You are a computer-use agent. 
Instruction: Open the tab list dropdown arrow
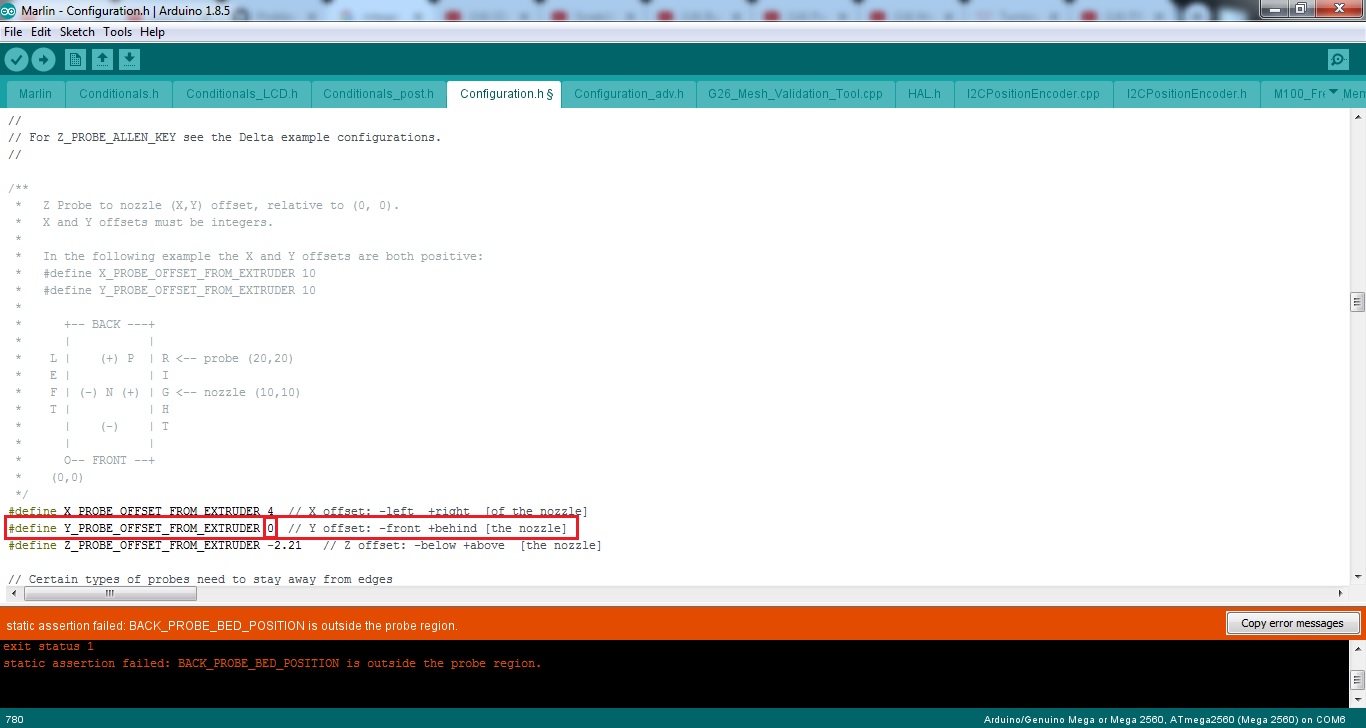tap(1332, 93)
